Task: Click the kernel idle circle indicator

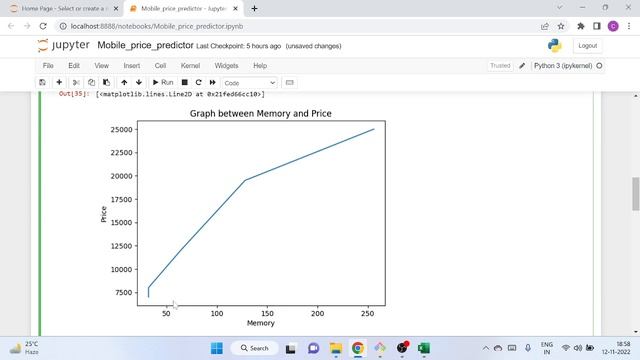Action: (599, 66)
